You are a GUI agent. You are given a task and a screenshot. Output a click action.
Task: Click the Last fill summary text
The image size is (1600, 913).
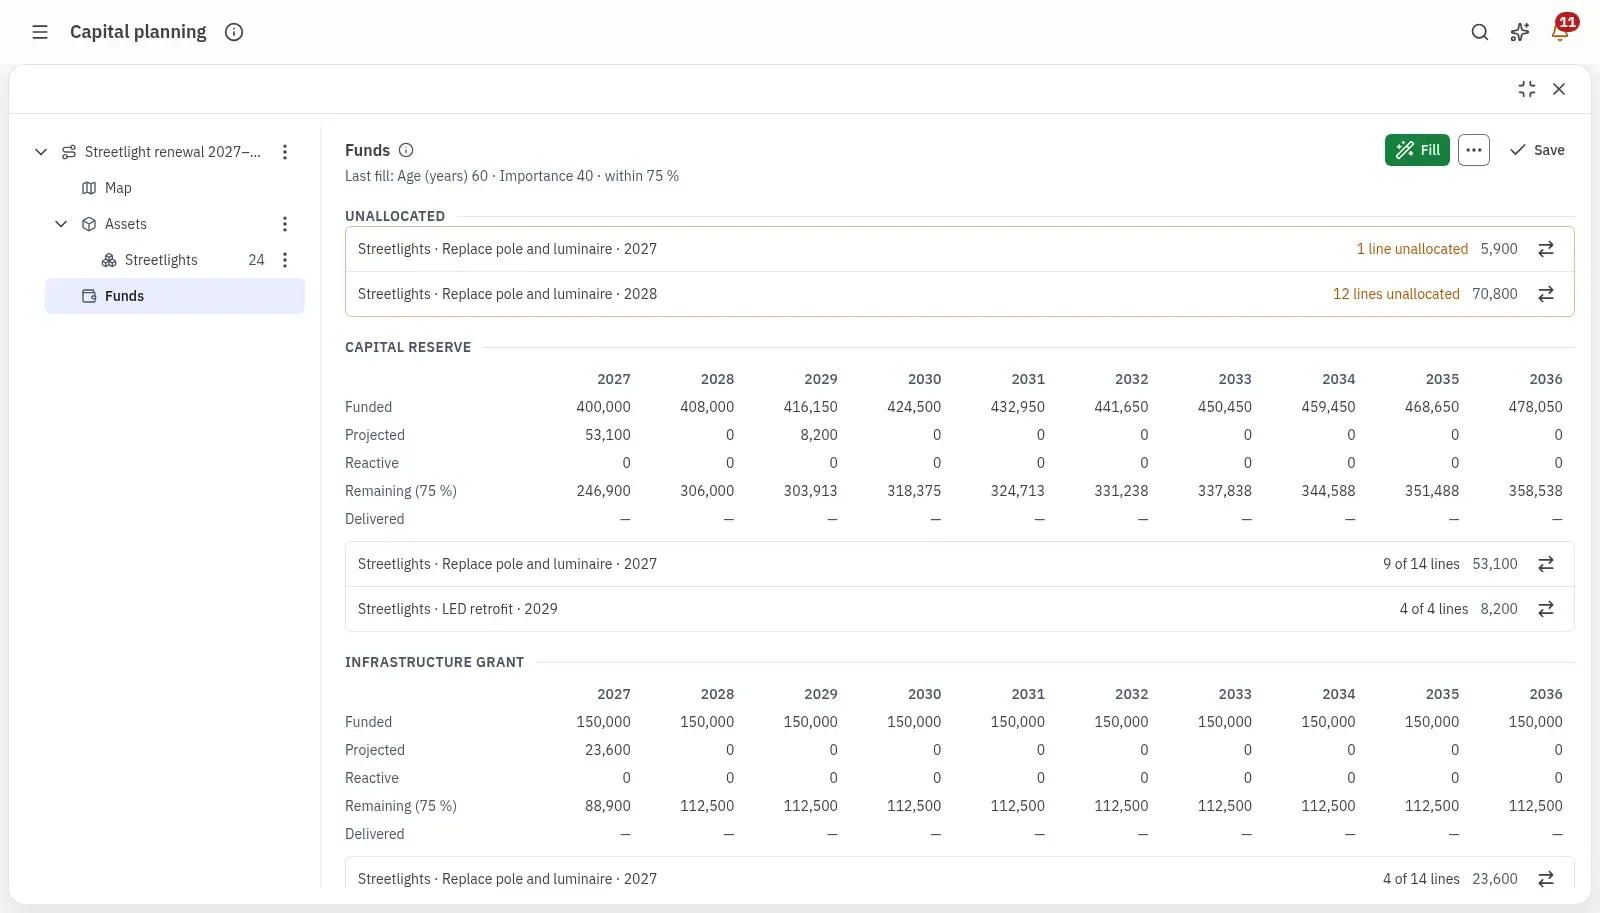coord(512,176)
